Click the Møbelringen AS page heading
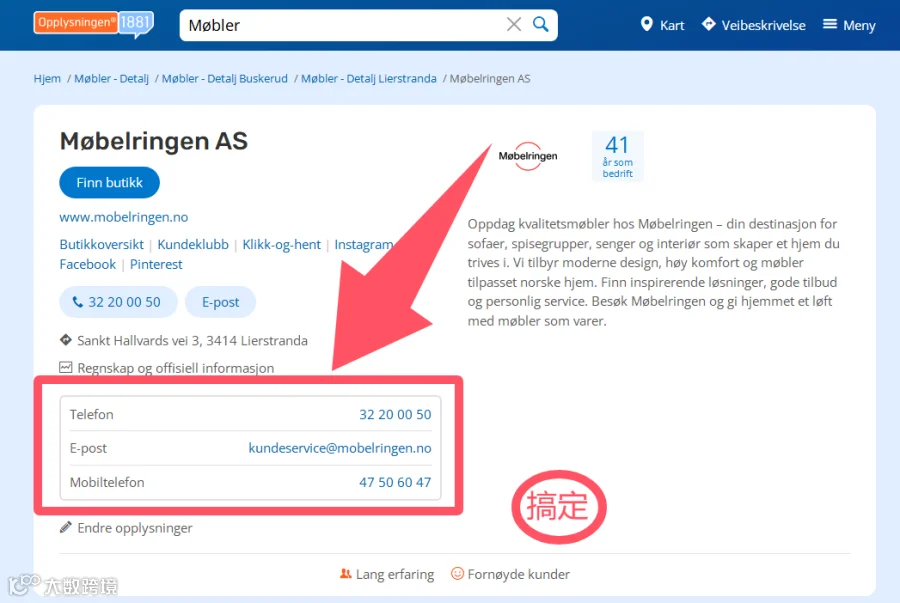The height and width of the screenshot is (603, 900). pos(154,141)
